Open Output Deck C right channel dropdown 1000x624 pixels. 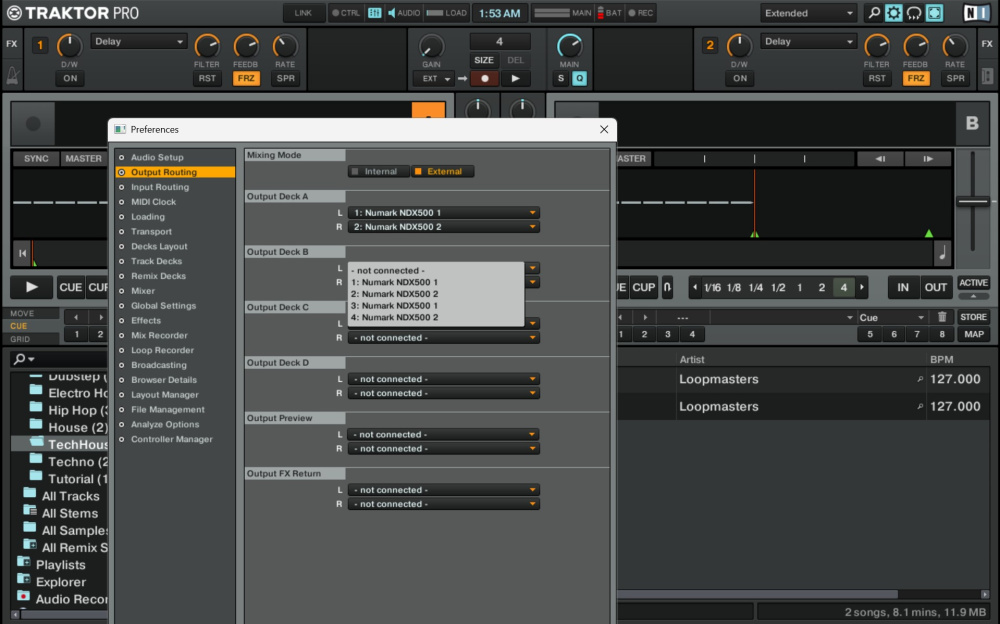coord(444,338)
